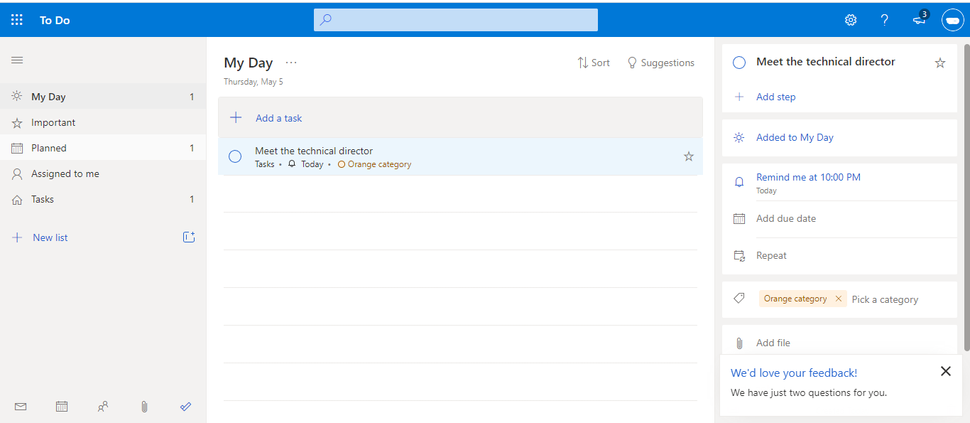Remove the Orange category tag
The width and height of the screenshot is (970, 423).
(838, 299)
